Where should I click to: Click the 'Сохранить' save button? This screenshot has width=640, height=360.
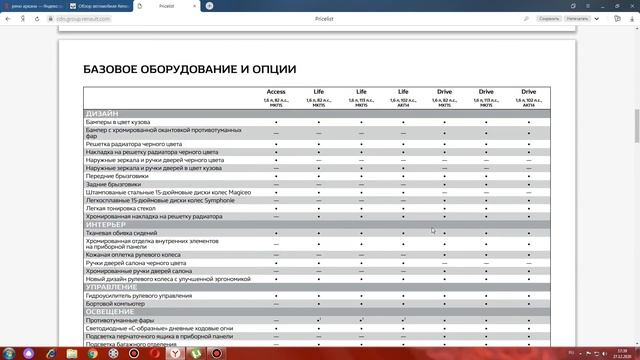(549, 19)
